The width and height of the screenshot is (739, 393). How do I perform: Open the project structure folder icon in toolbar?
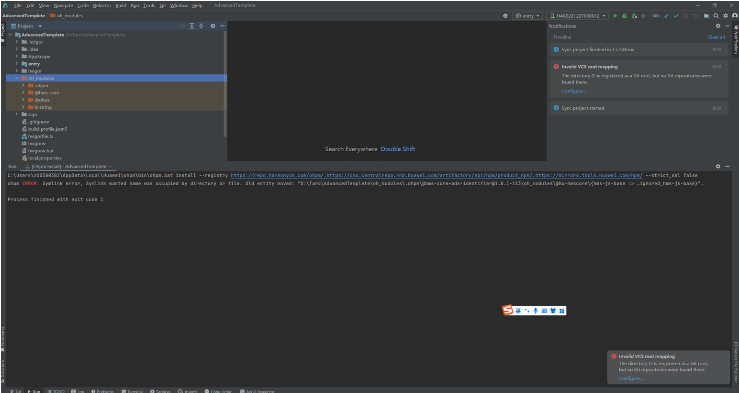pyautogui.click(x=706, y=16)
